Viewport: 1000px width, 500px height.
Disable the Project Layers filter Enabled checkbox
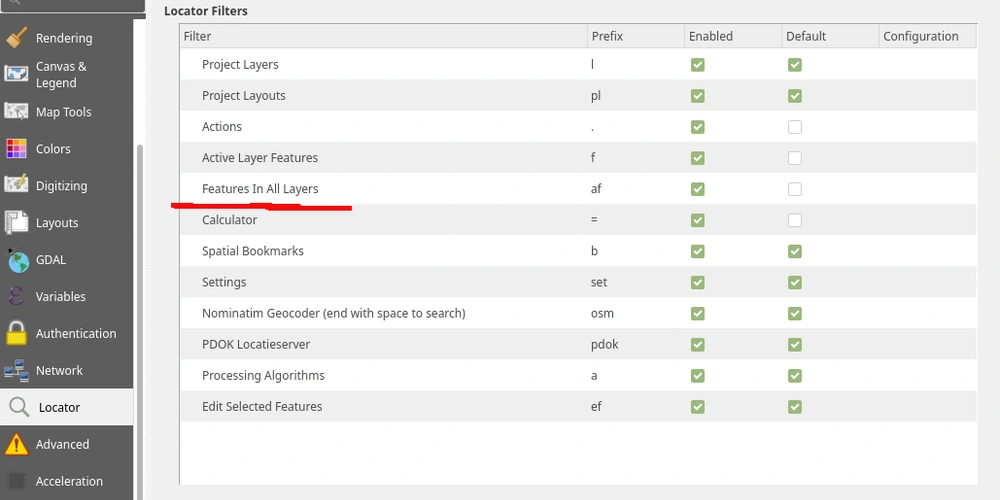pyautogui.click(x=698, y=64)
